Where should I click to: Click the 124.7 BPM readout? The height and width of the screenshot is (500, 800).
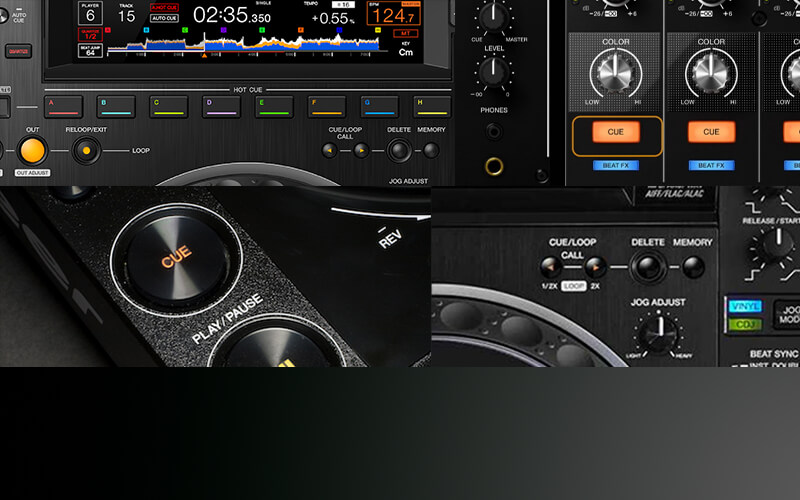(x=393, y=16)
